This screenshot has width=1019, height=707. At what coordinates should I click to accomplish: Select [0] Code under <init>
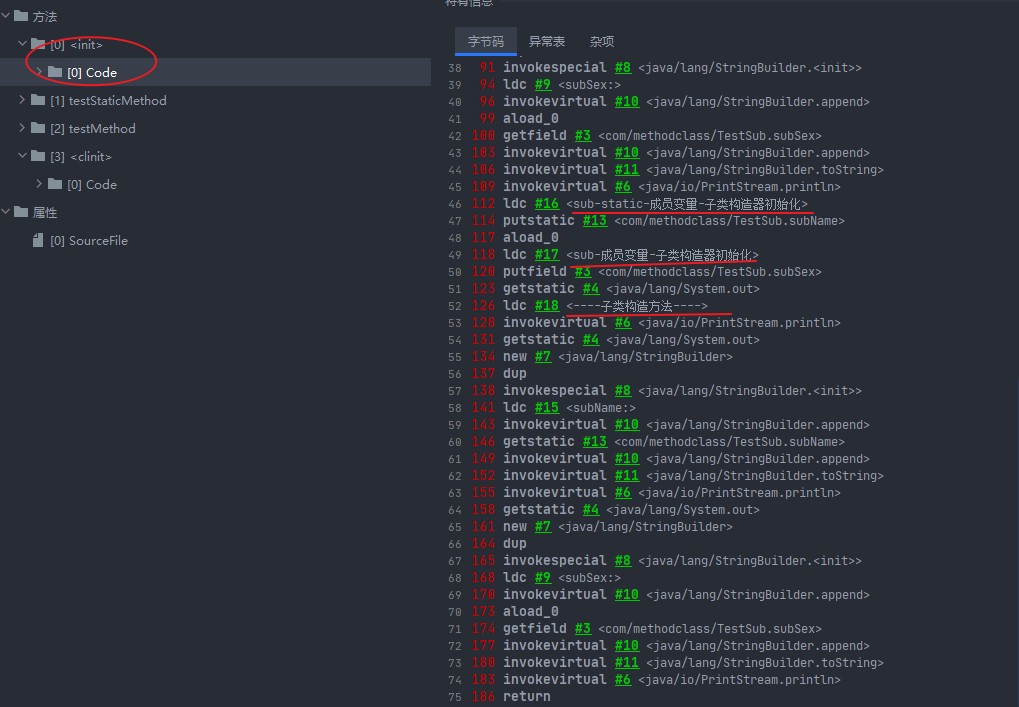coord(92,73)
